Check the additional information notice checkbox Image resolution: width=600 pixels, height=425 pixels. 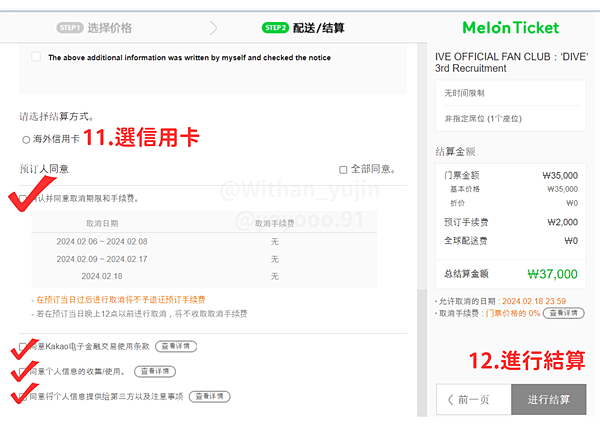point(36,57)
